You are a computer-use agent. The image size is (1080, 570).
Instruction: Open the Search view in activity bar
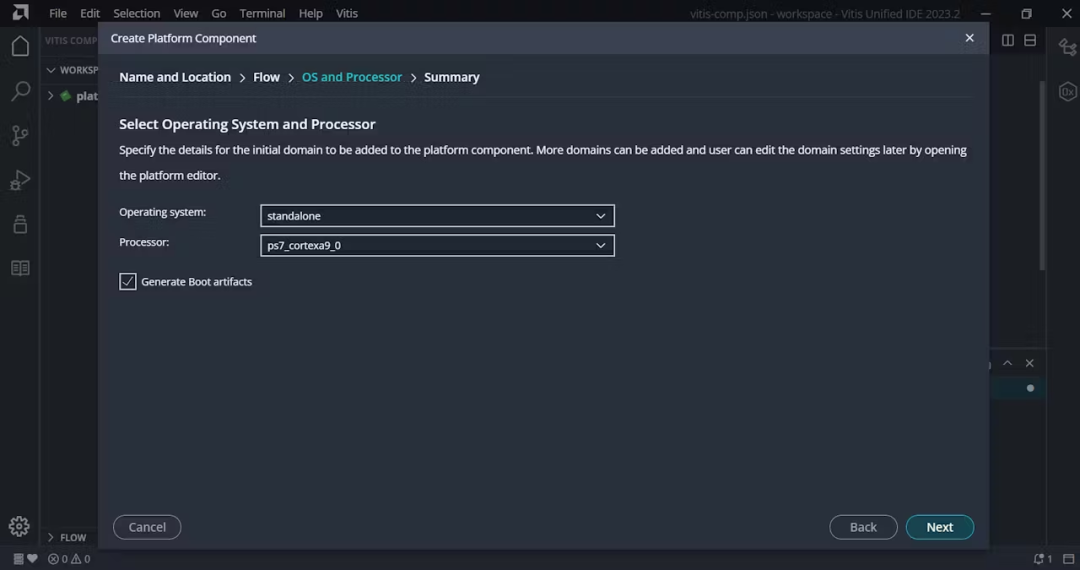pos(21,91)
